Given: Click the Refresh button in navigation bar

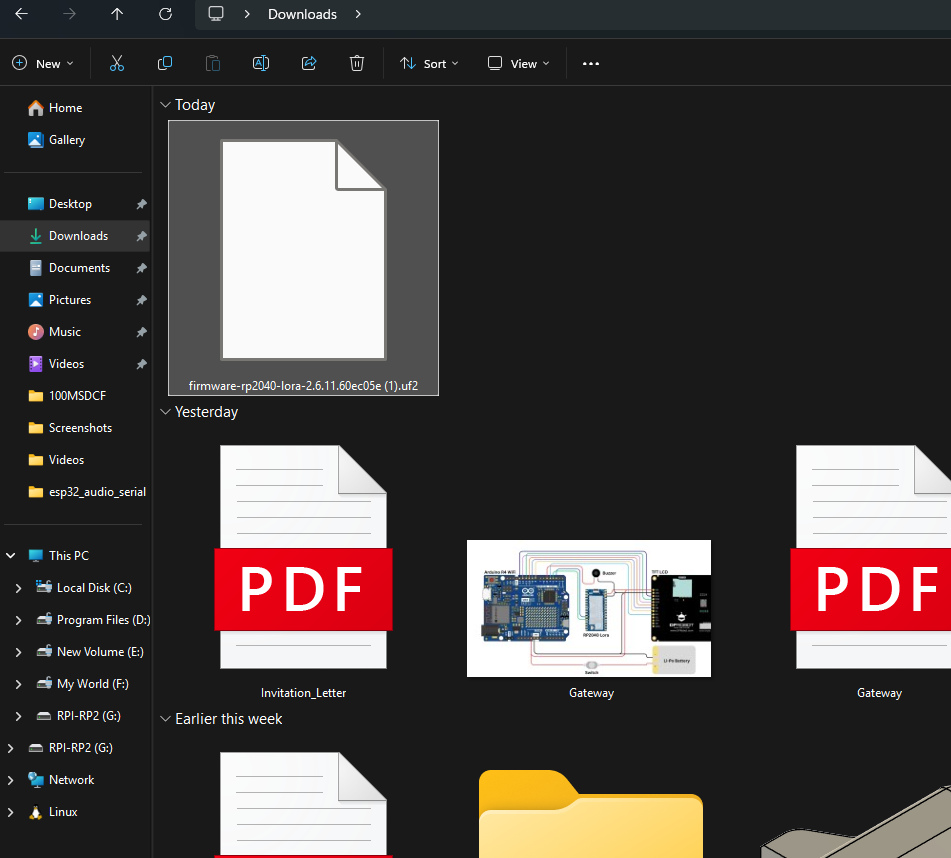Looking at the screenshot, I should tap(166, 14).
